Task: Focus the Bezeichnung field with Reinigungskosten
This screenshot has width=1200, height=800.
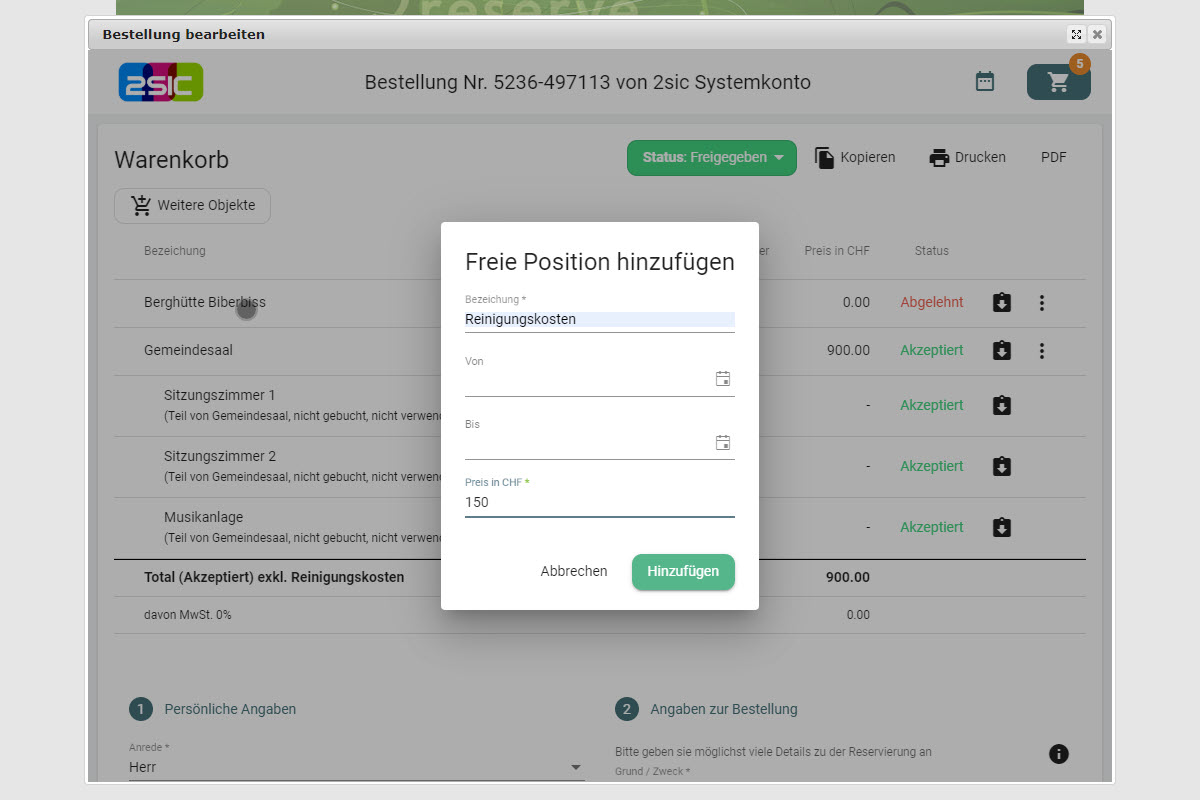Action: point(599,320)
